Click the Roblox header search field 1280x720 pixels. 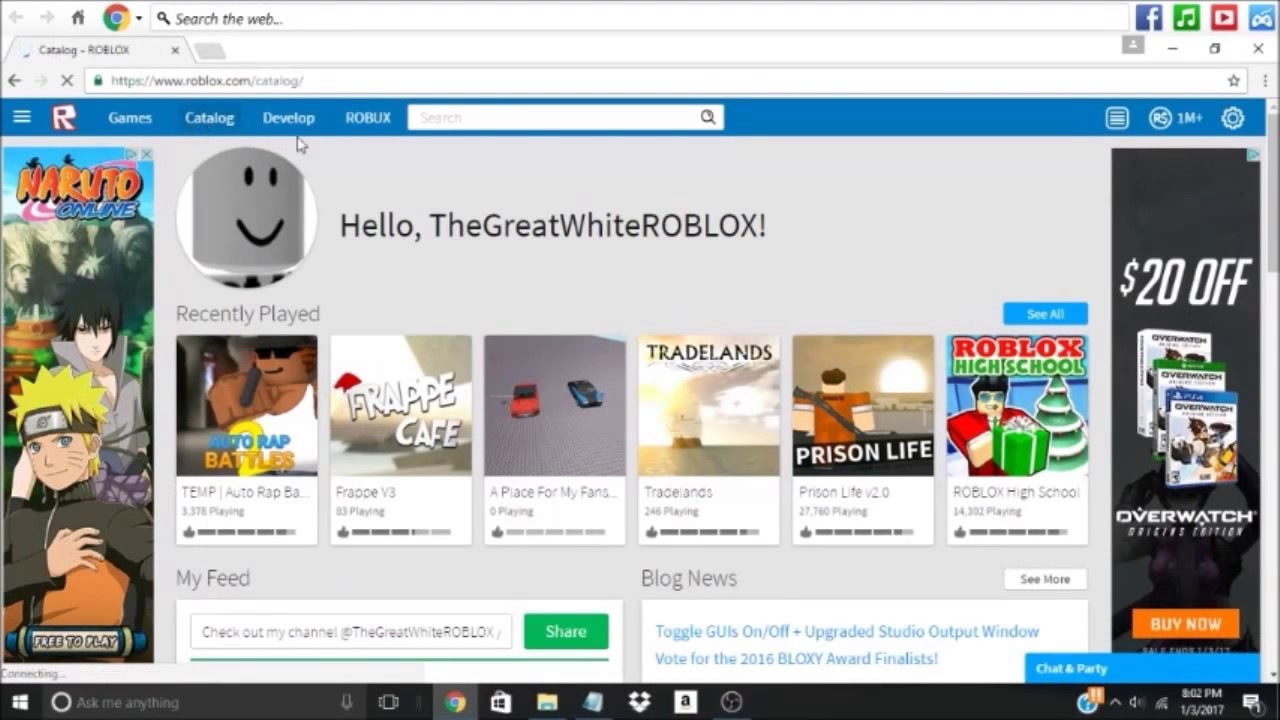(x=565, y=117)
